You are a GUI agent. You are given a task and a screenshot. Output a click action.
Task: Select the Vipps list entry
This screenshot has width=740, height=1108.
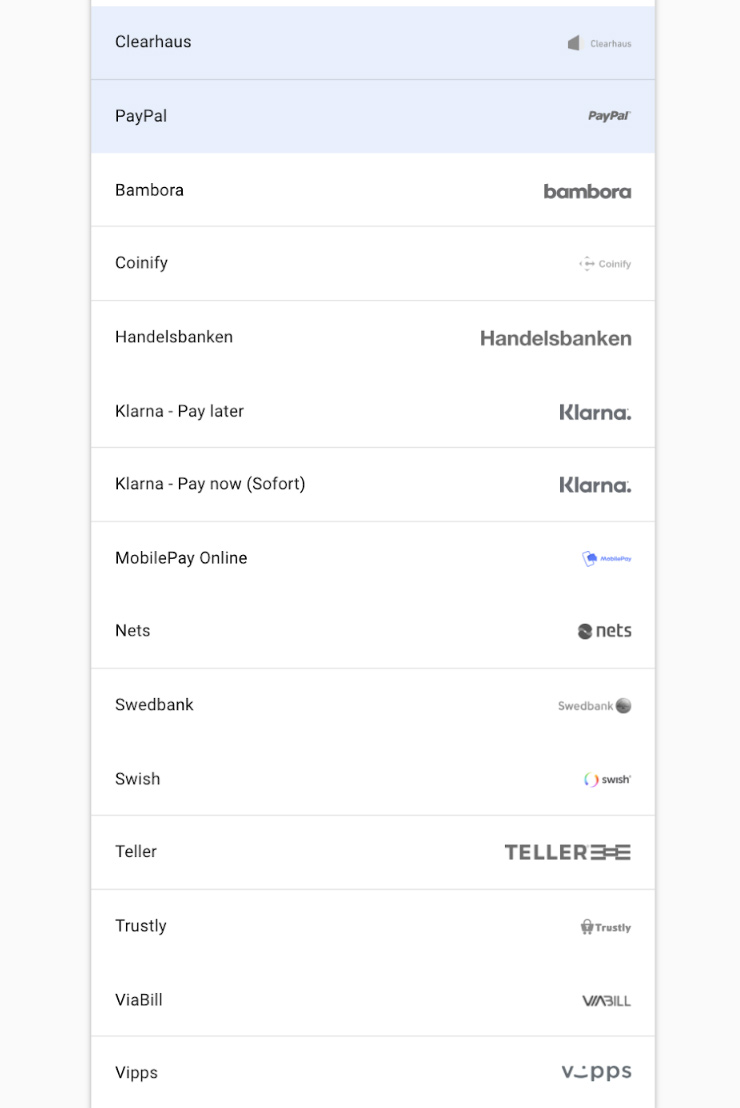(373, 1073)
